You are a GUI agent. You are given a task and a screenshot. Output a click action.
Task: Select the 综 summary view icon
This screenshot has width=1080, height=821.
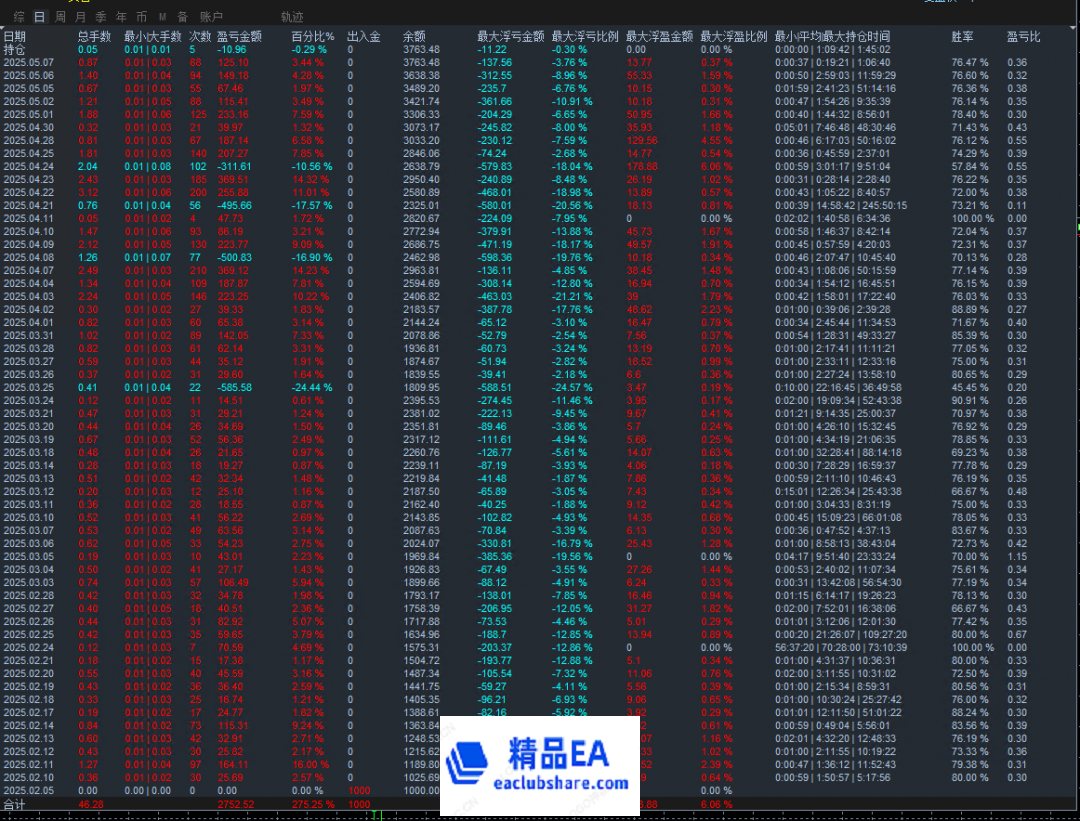coord(18,16)
